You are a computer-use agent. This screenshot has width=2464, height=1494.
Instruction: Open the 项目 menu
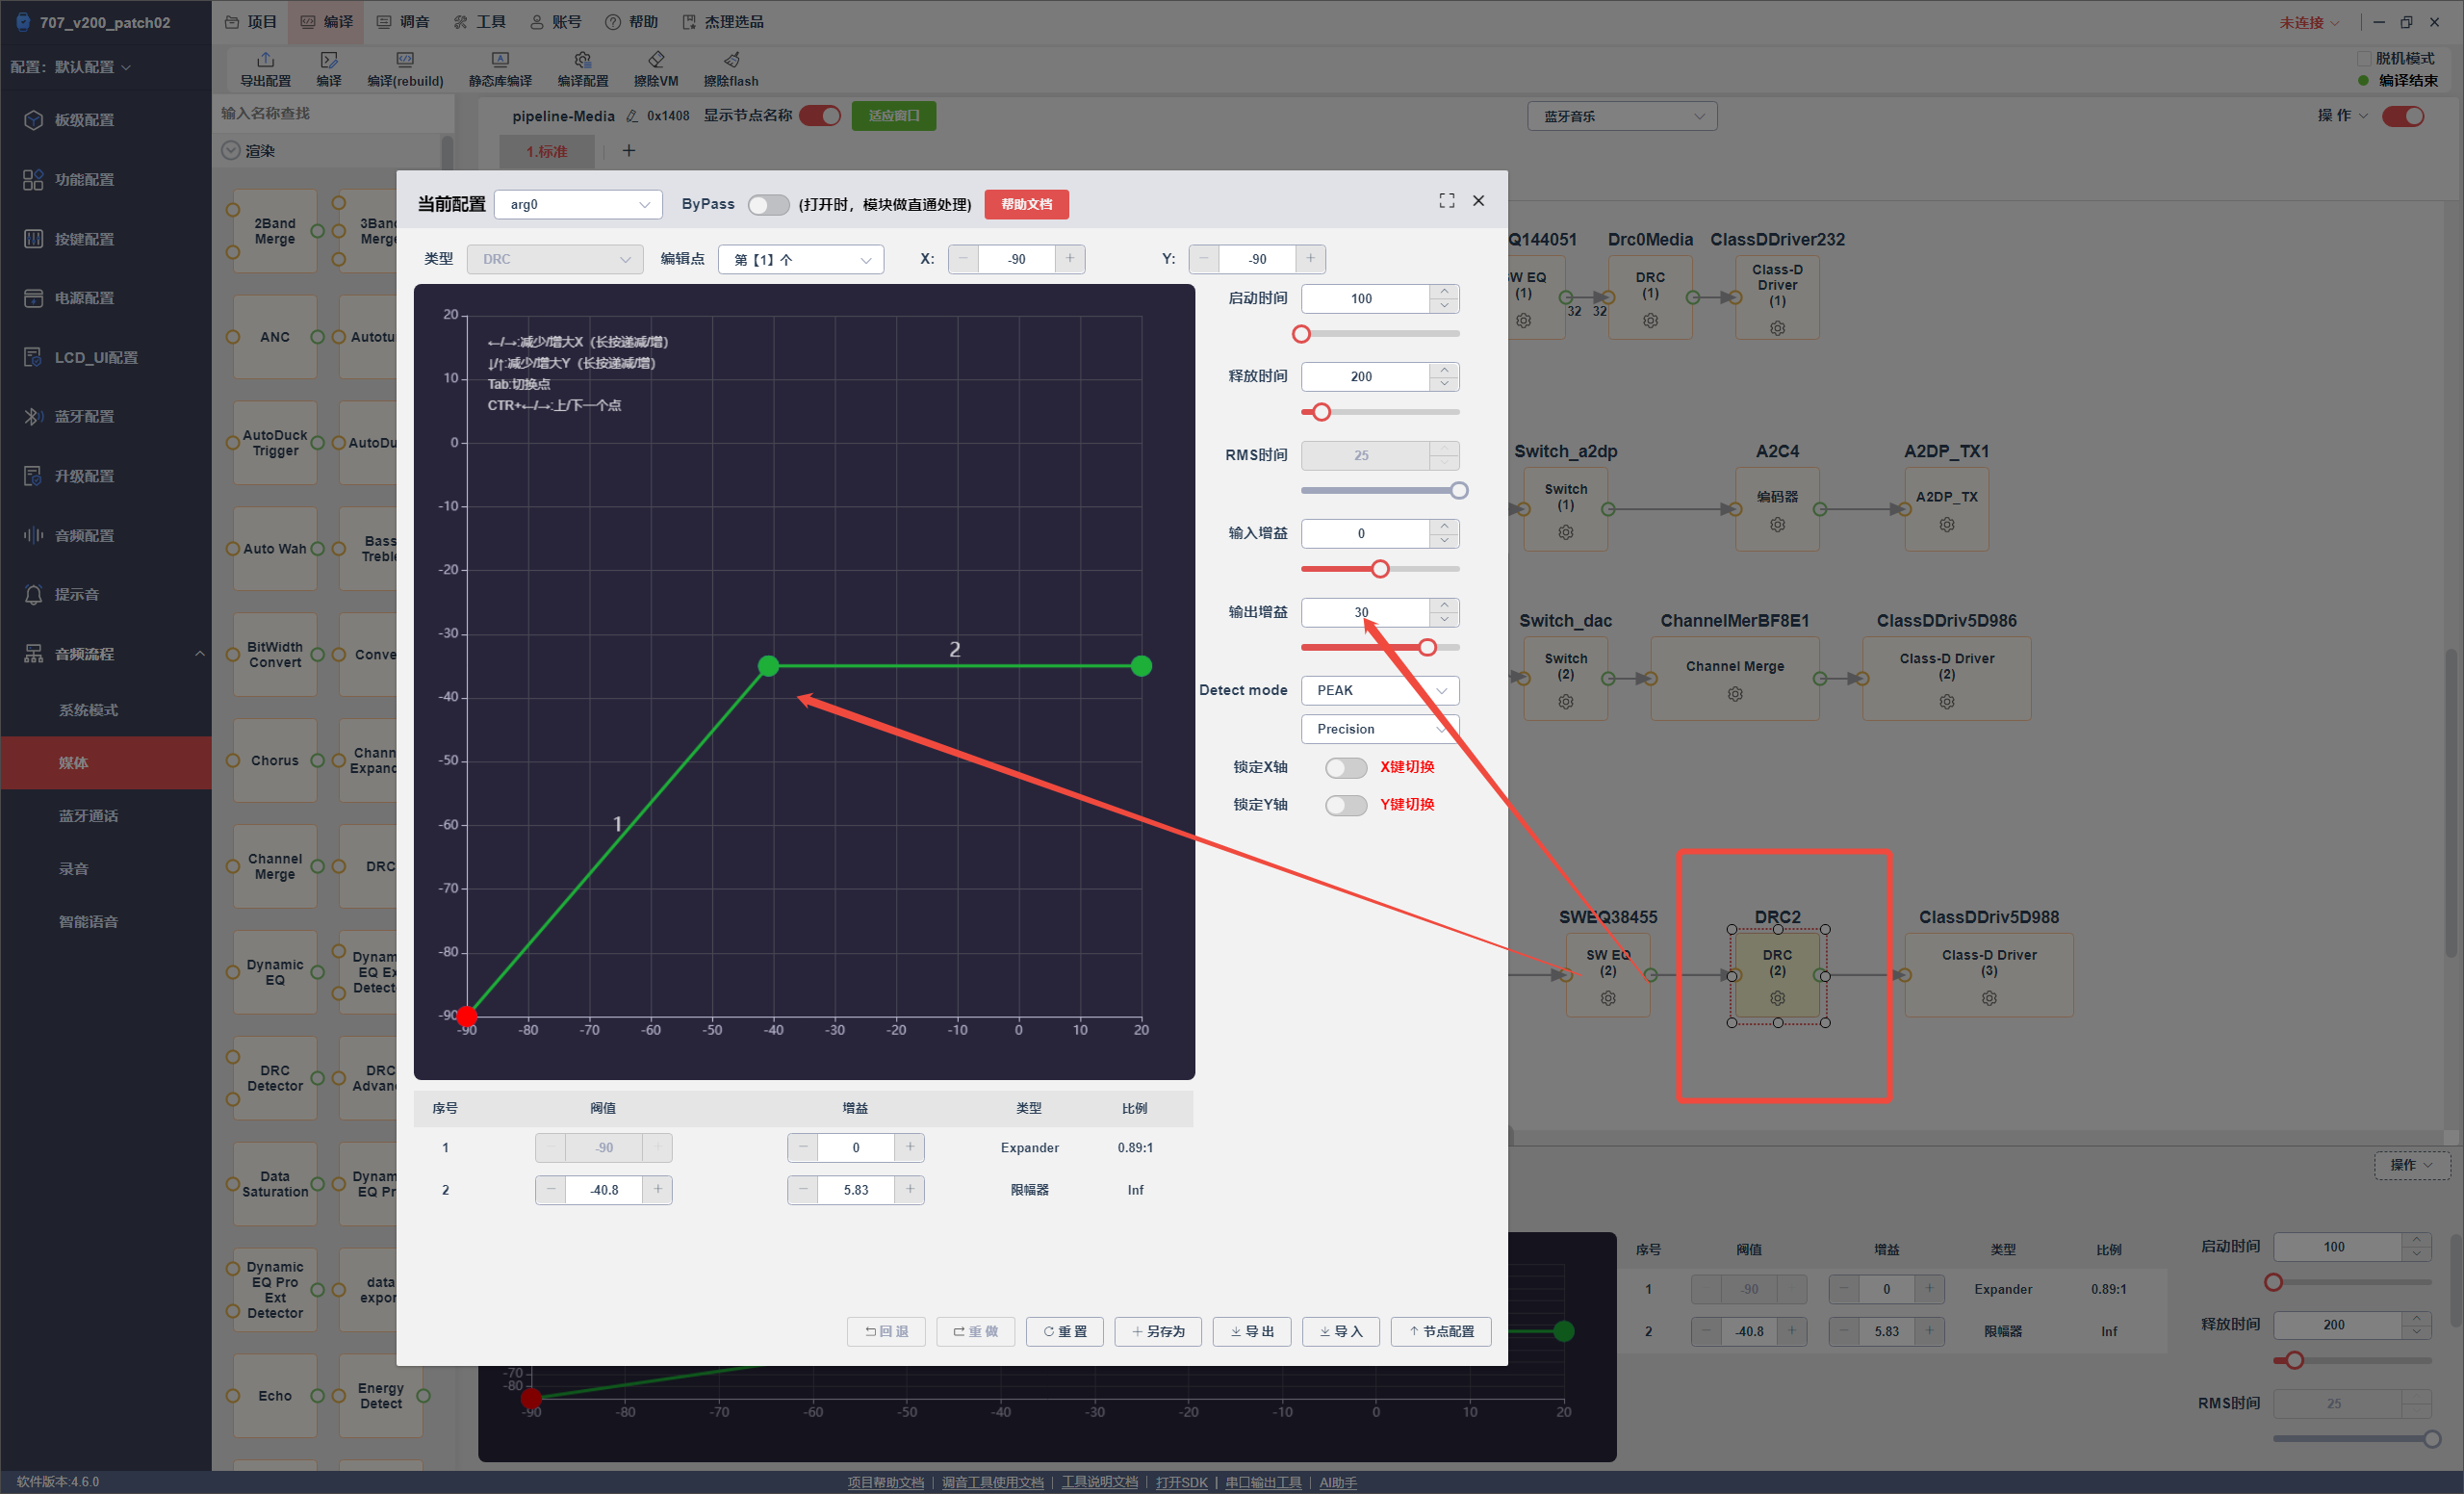[251, 22]
